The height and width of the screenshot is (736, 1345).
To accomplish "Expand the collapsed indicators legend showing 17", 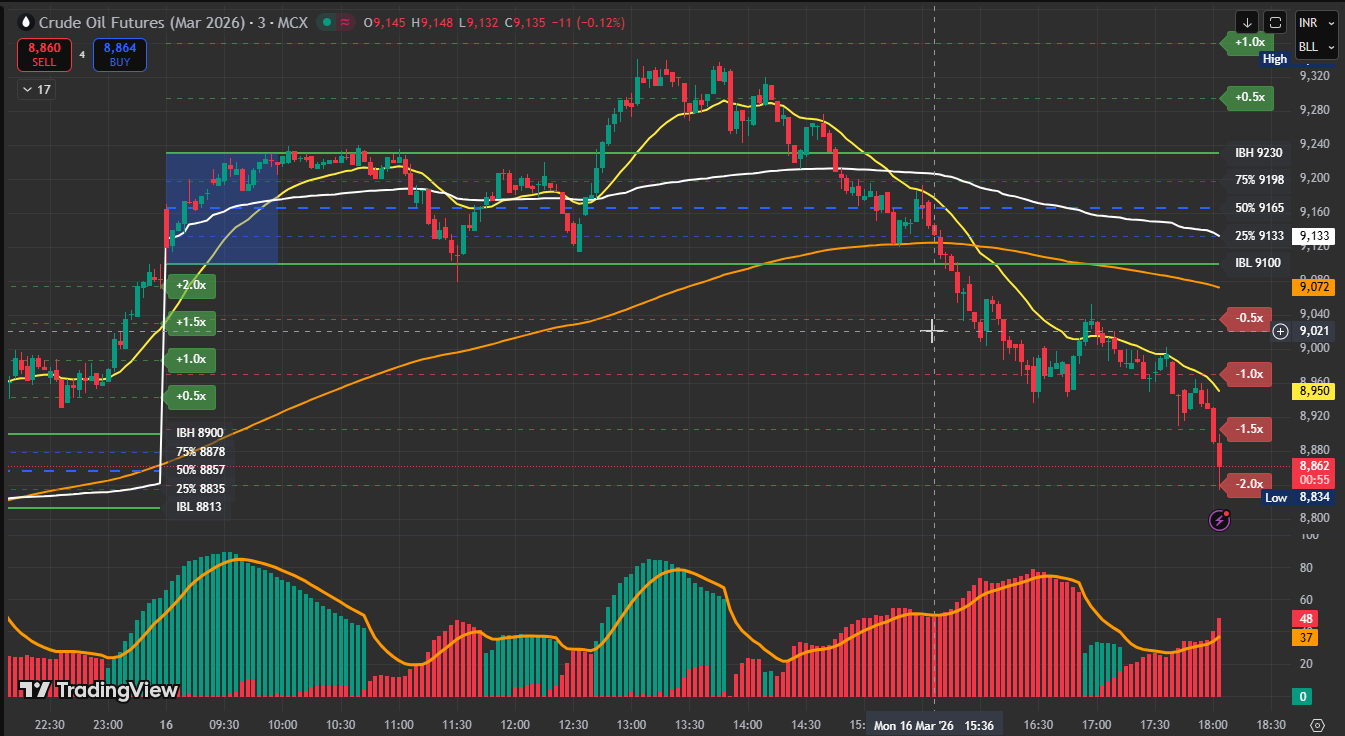I will click(x=36, y=90).
